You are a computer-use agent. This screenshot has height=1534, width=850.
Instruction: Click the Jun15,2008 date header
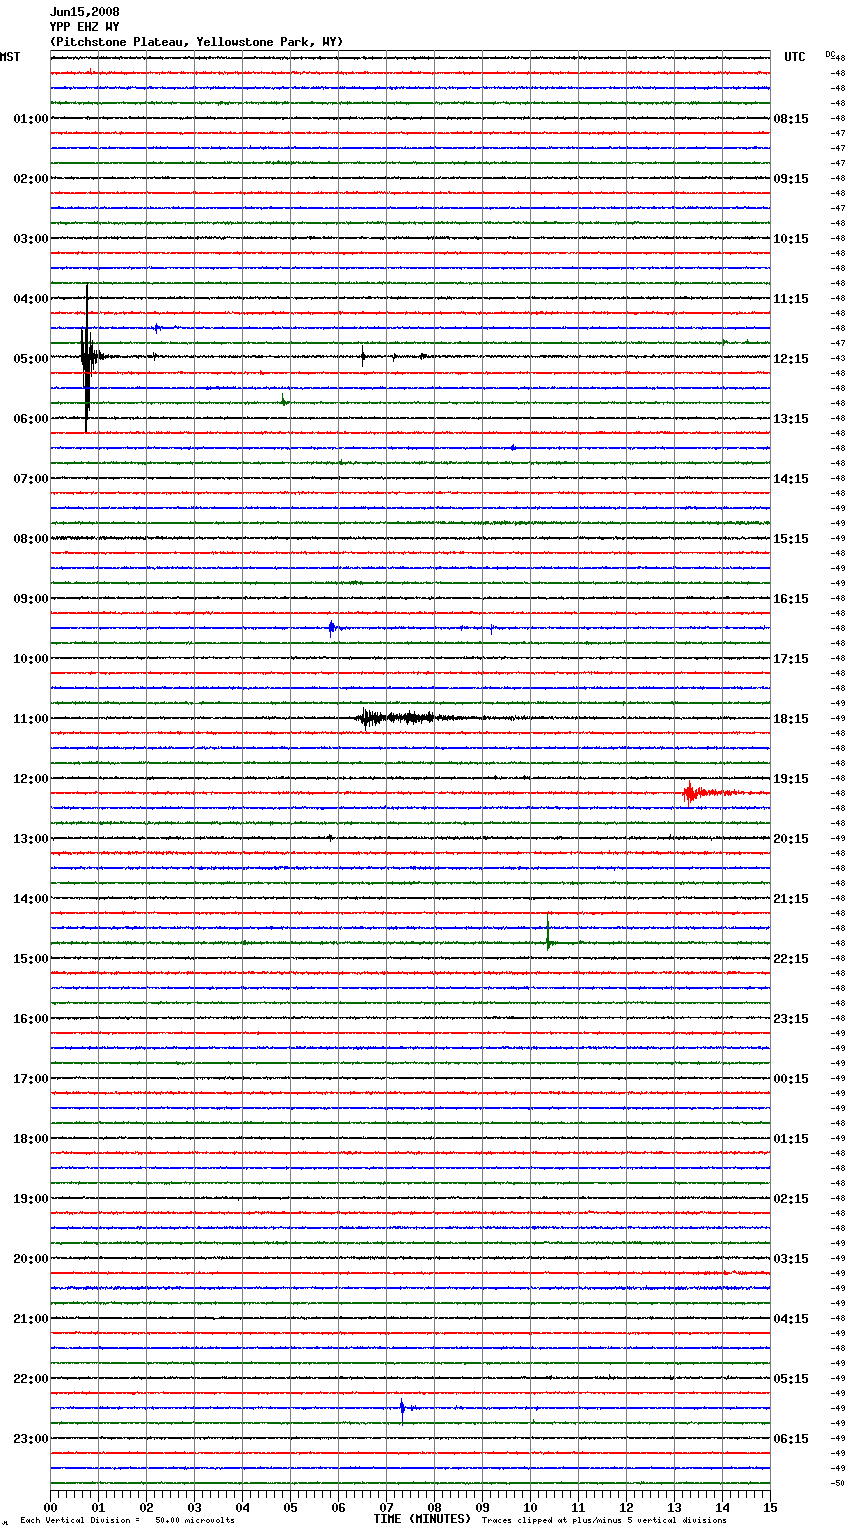pos(84,12)
